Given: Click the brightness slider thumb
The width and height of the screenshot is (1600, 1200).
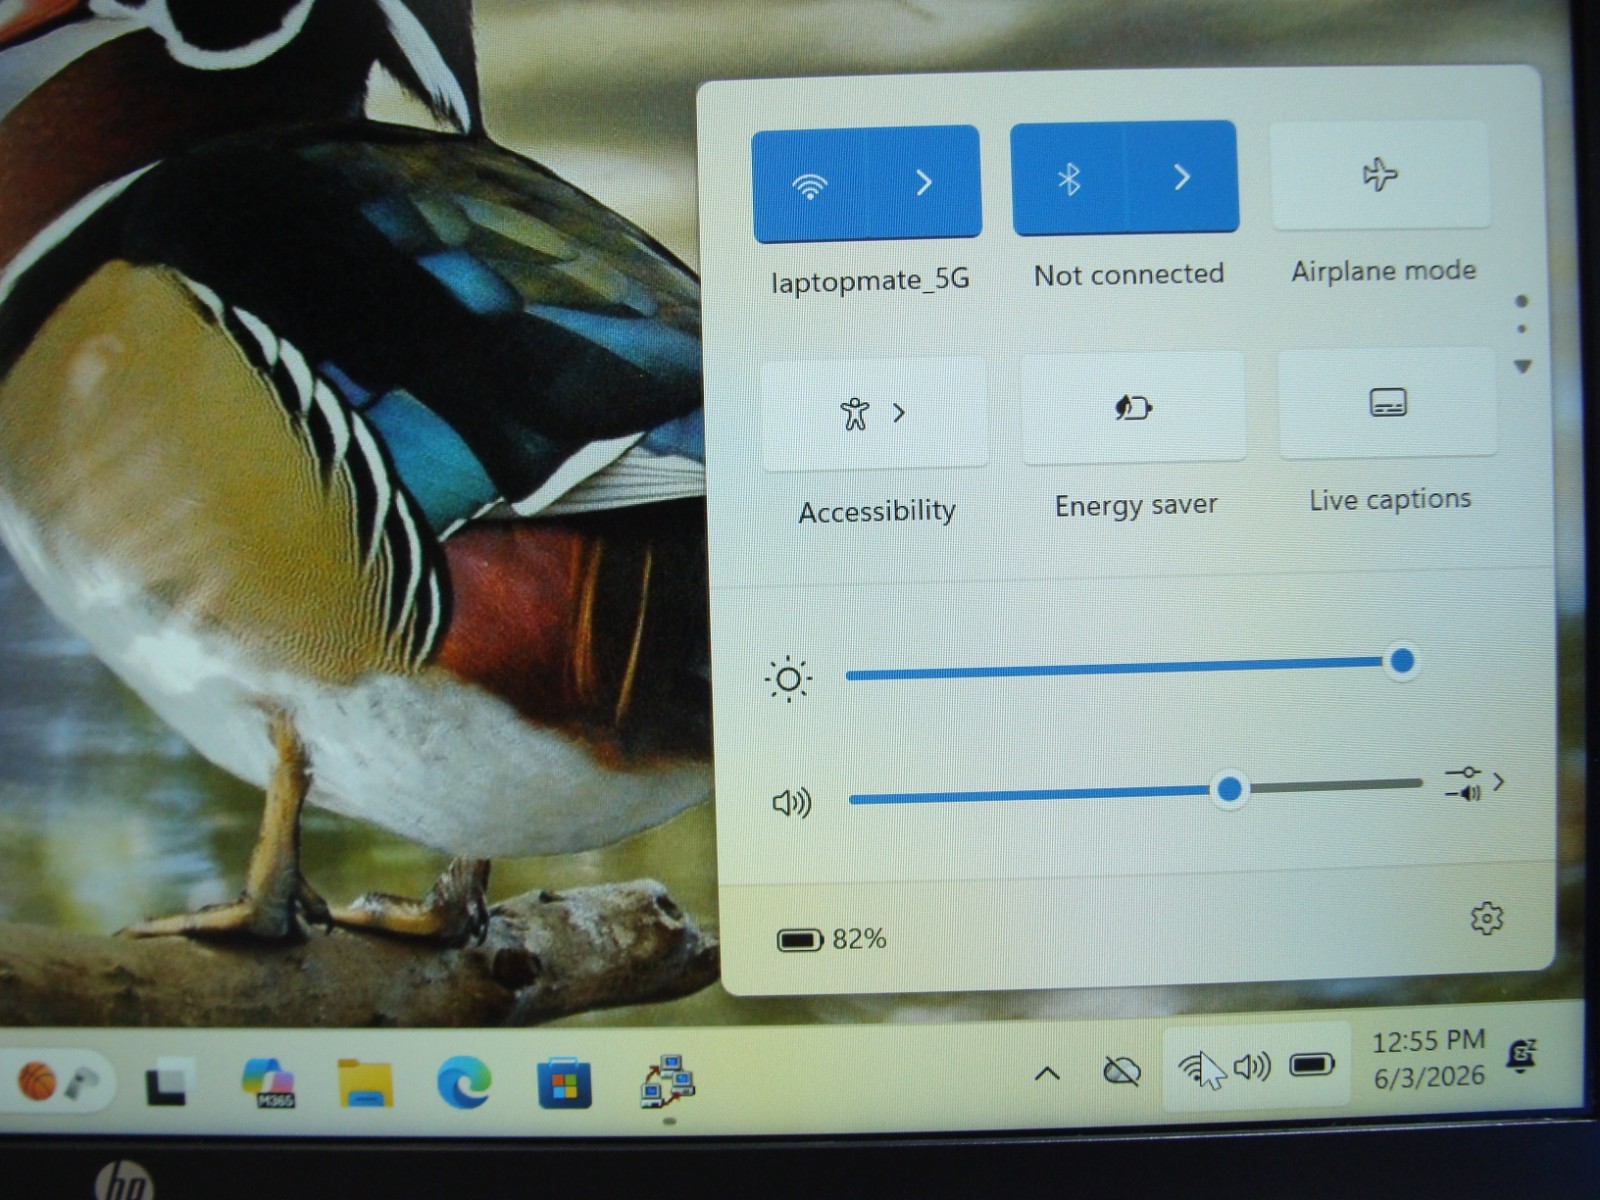Looking at the screenshot, I should pos(1402,661).
